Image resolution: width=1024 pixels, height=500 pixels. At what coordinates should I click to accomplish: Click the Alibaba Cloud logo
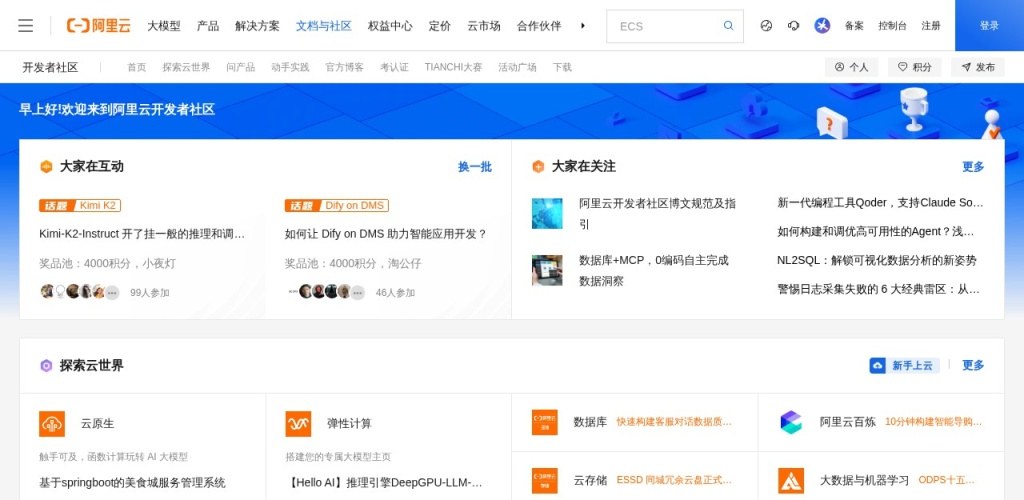[99, 25]
